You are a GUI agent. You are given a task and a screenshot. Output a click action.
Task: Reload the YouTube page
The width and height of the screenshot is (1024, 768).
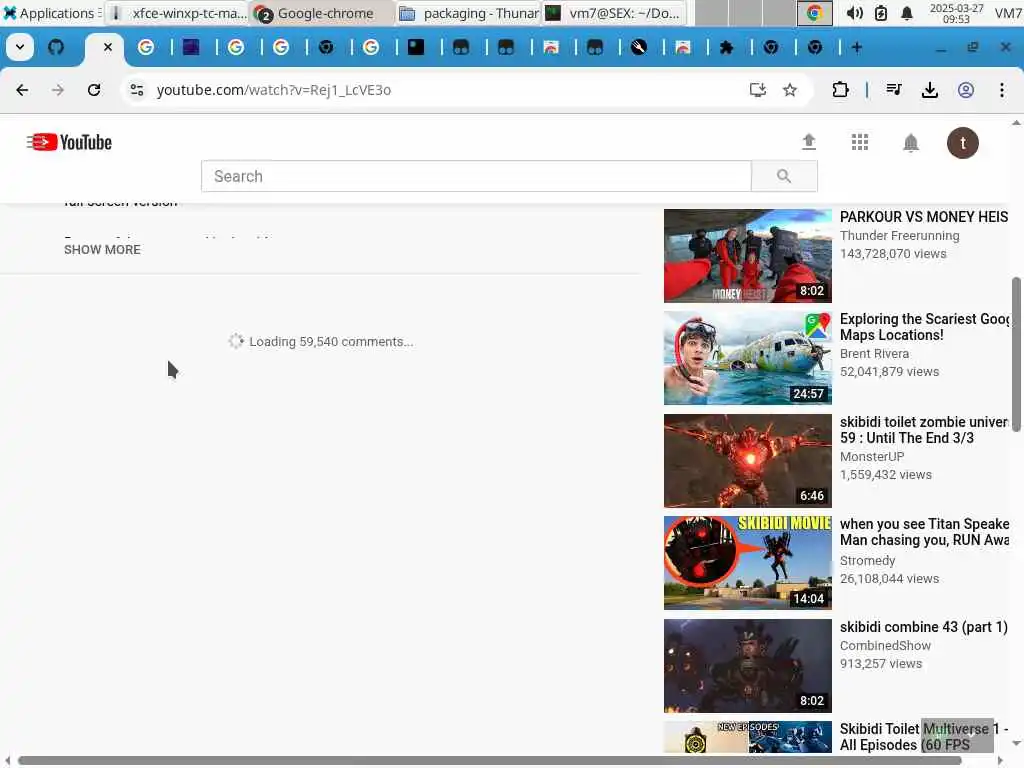(x=94, y=90)
